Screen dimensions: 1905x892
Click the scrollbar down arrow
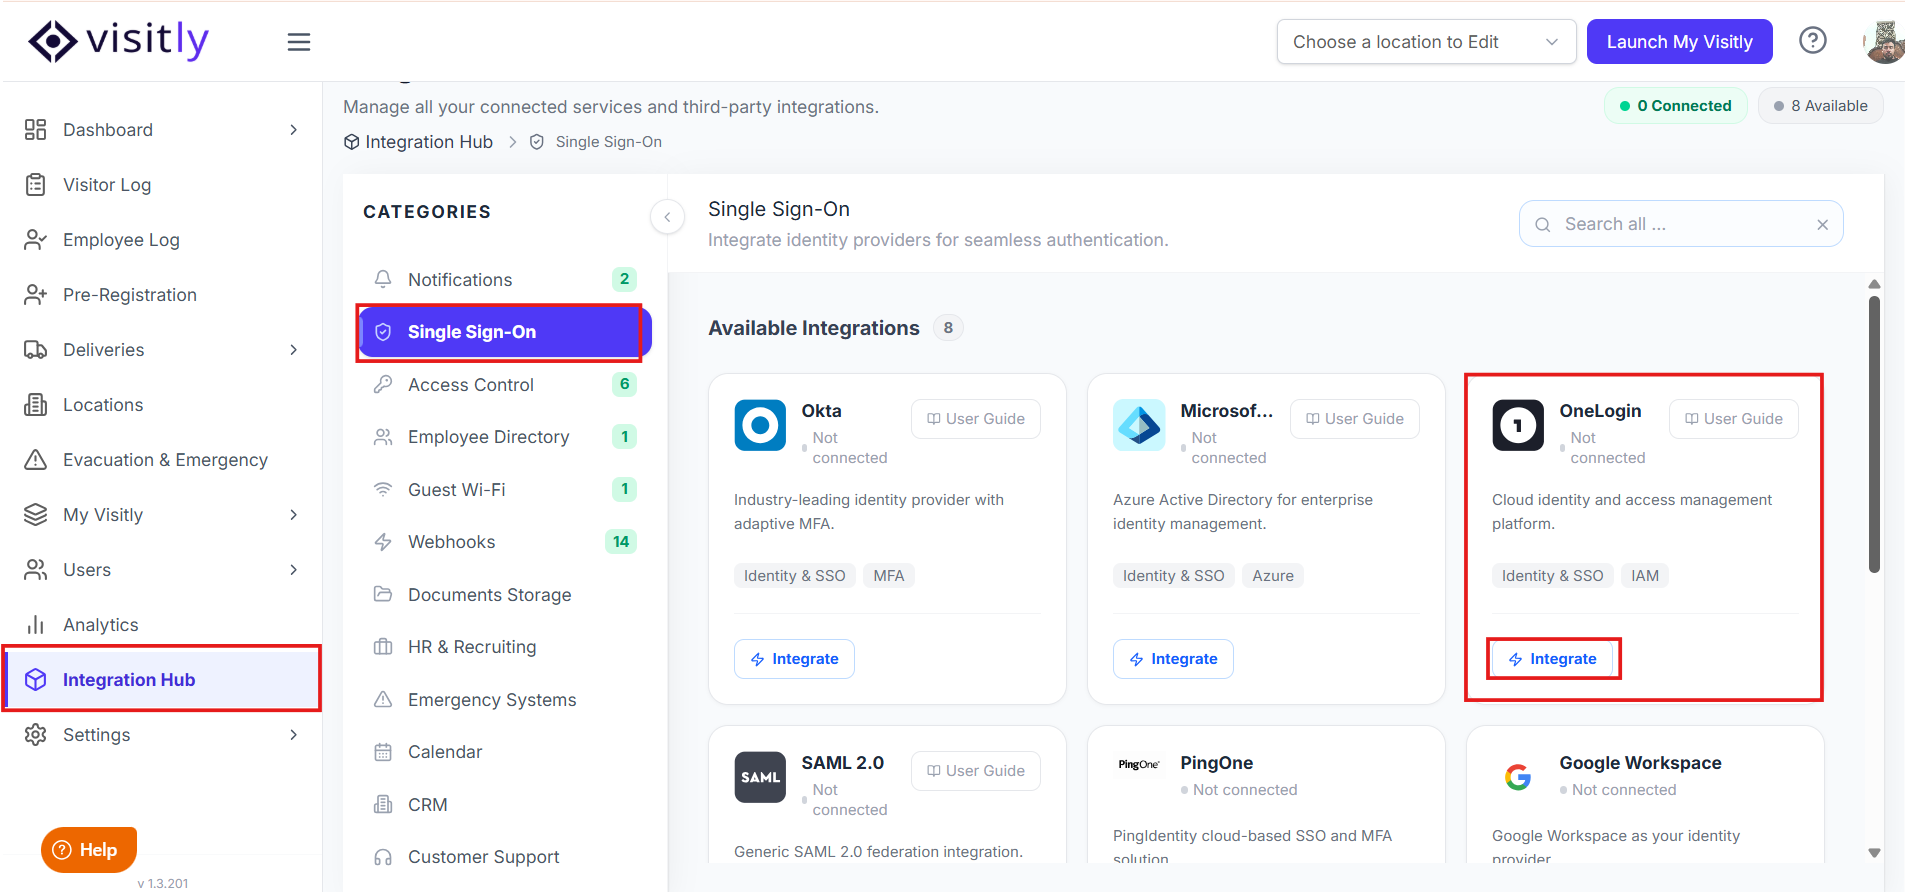point(1874,853)
